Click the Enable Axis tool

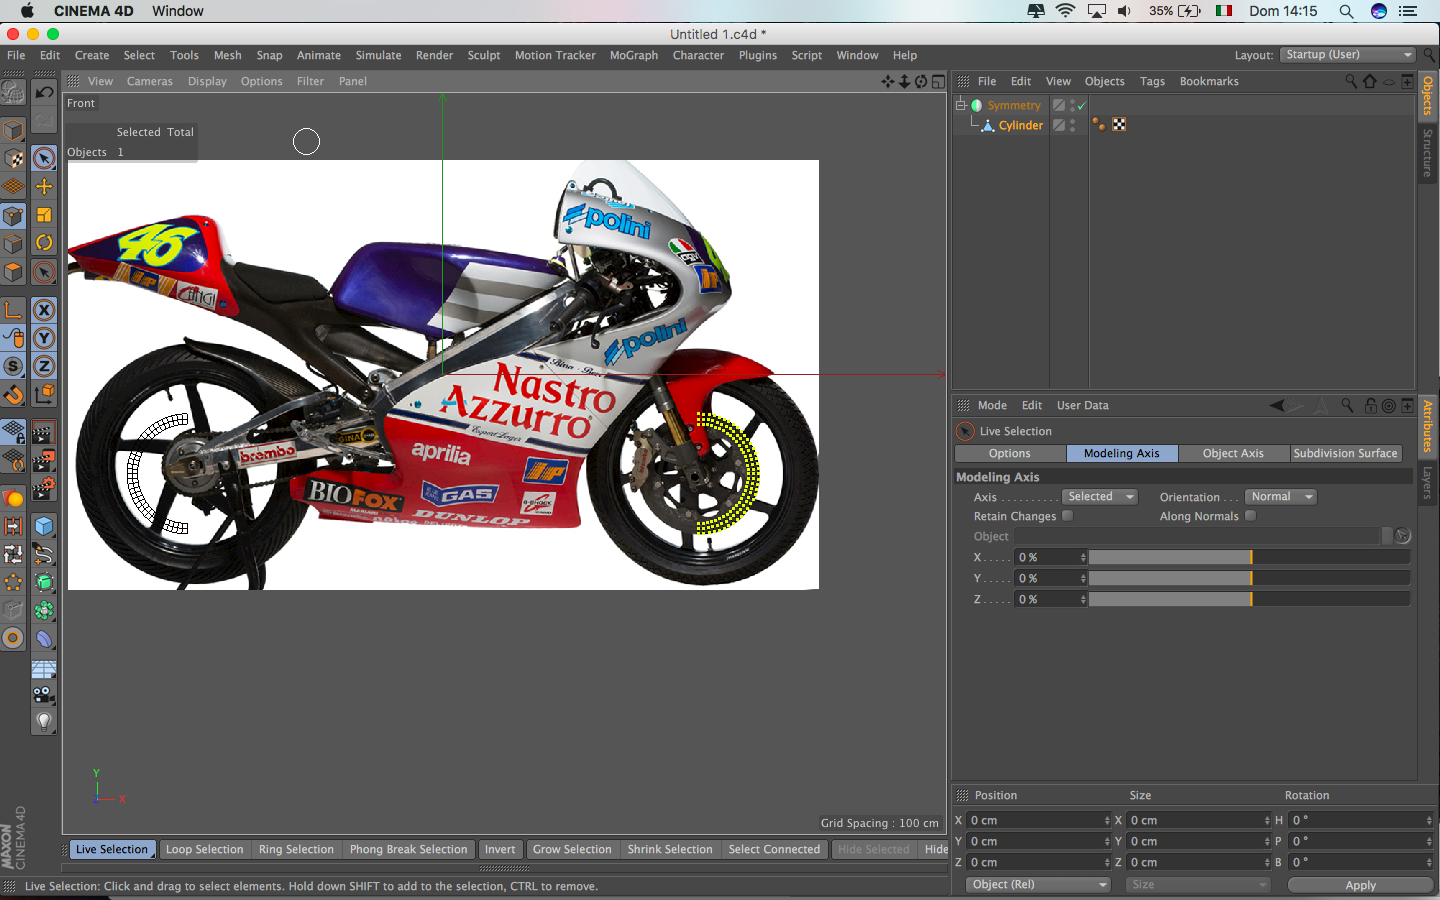[x=13, y=310]
